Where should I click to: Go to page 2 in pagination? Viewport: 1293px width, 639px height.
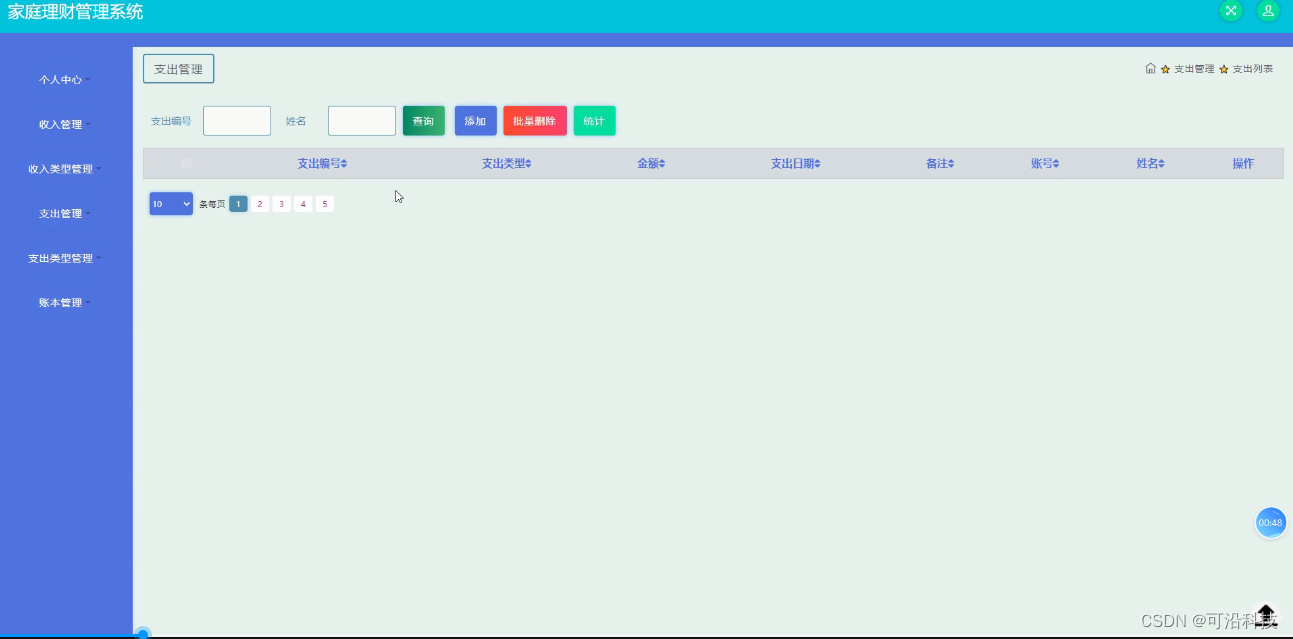[x=260, y=204]
